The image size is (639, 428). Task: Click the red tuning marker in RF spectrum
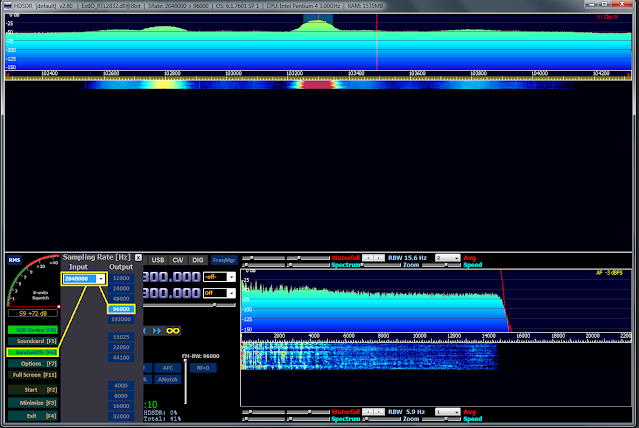pyautogui.click(x=377, y=42)
